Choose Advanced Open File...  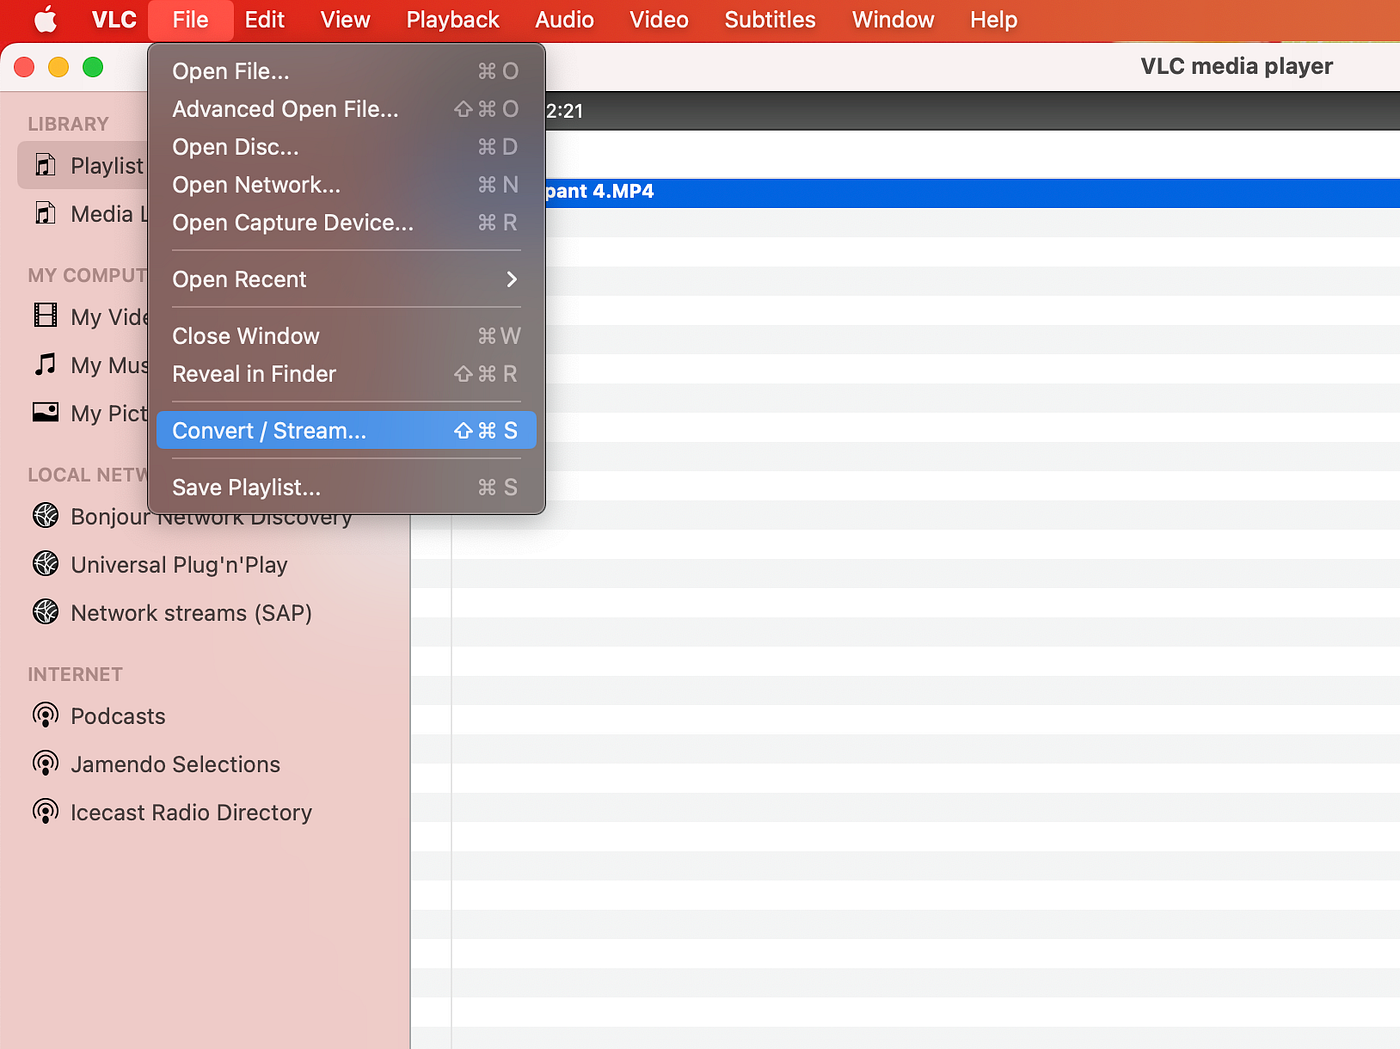346,109
